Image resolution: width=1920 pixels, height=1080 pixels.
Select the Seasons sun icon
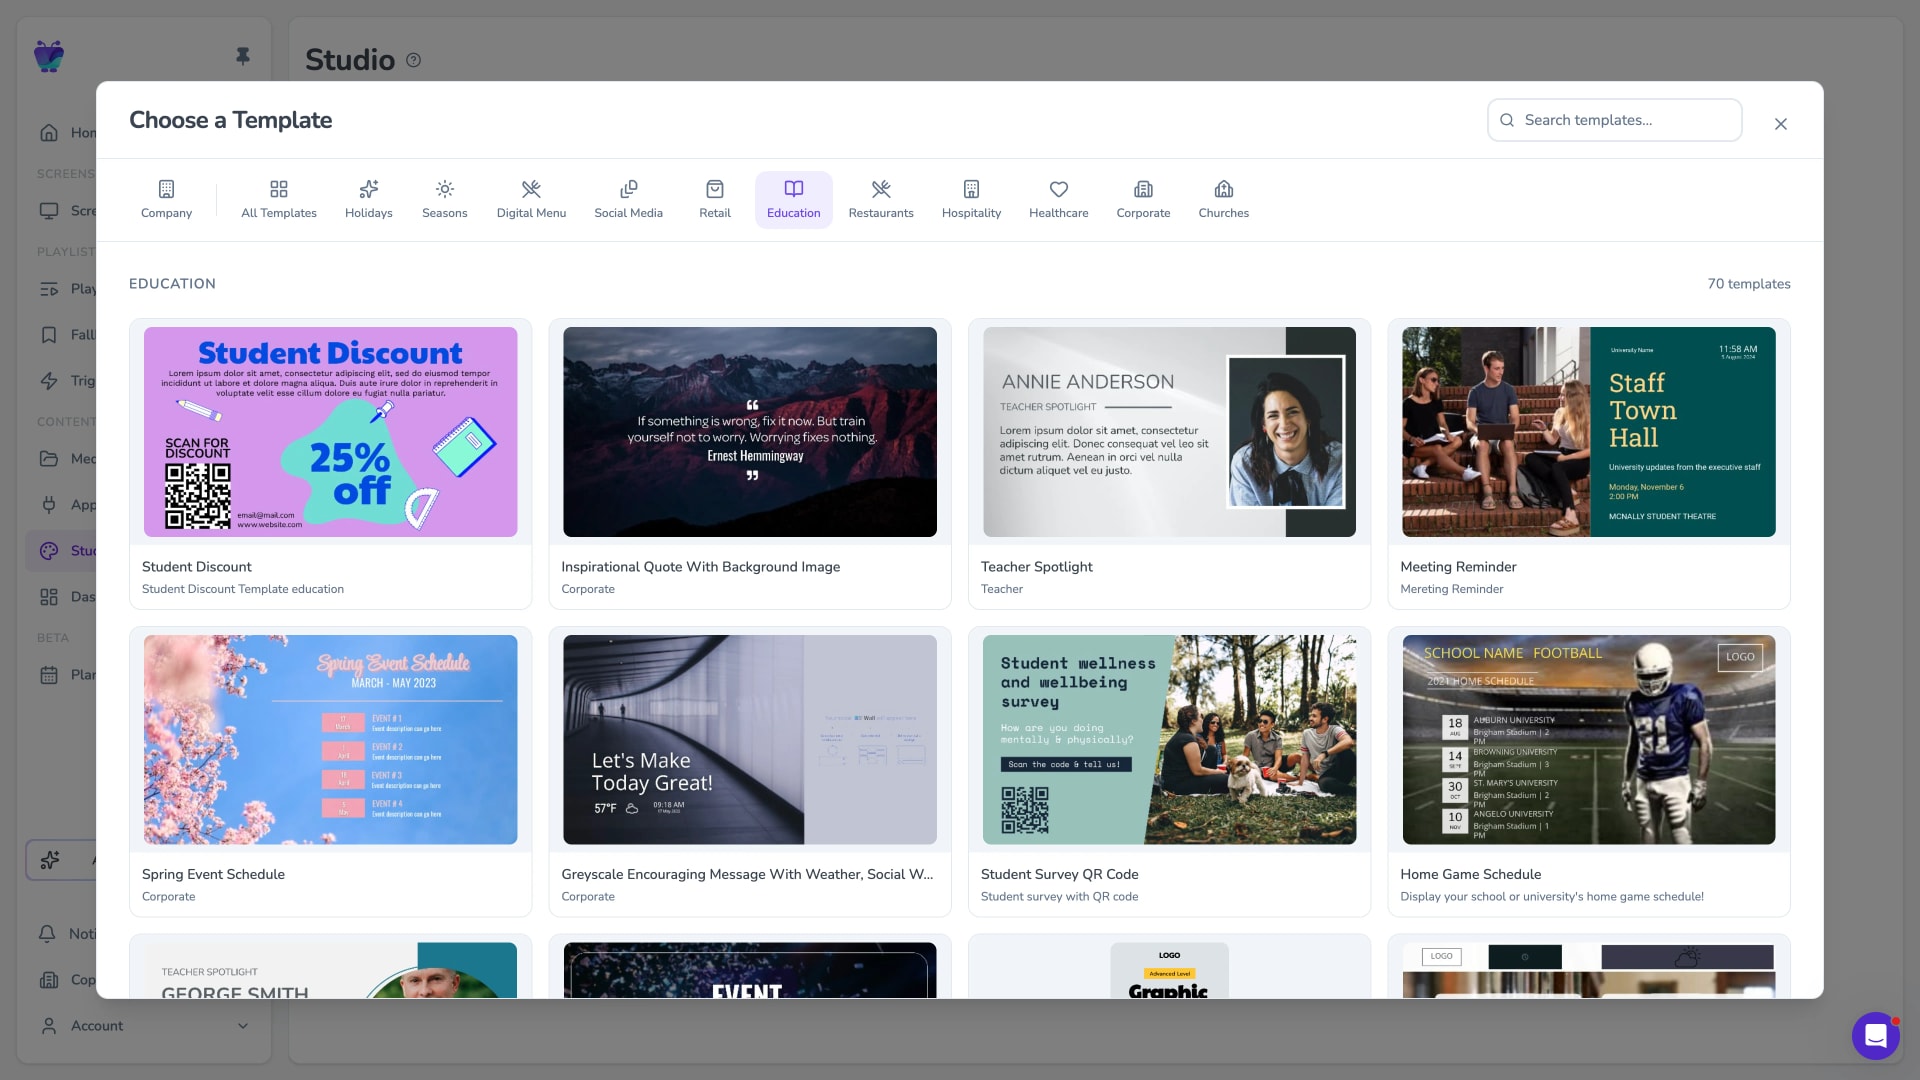[445, 189]
